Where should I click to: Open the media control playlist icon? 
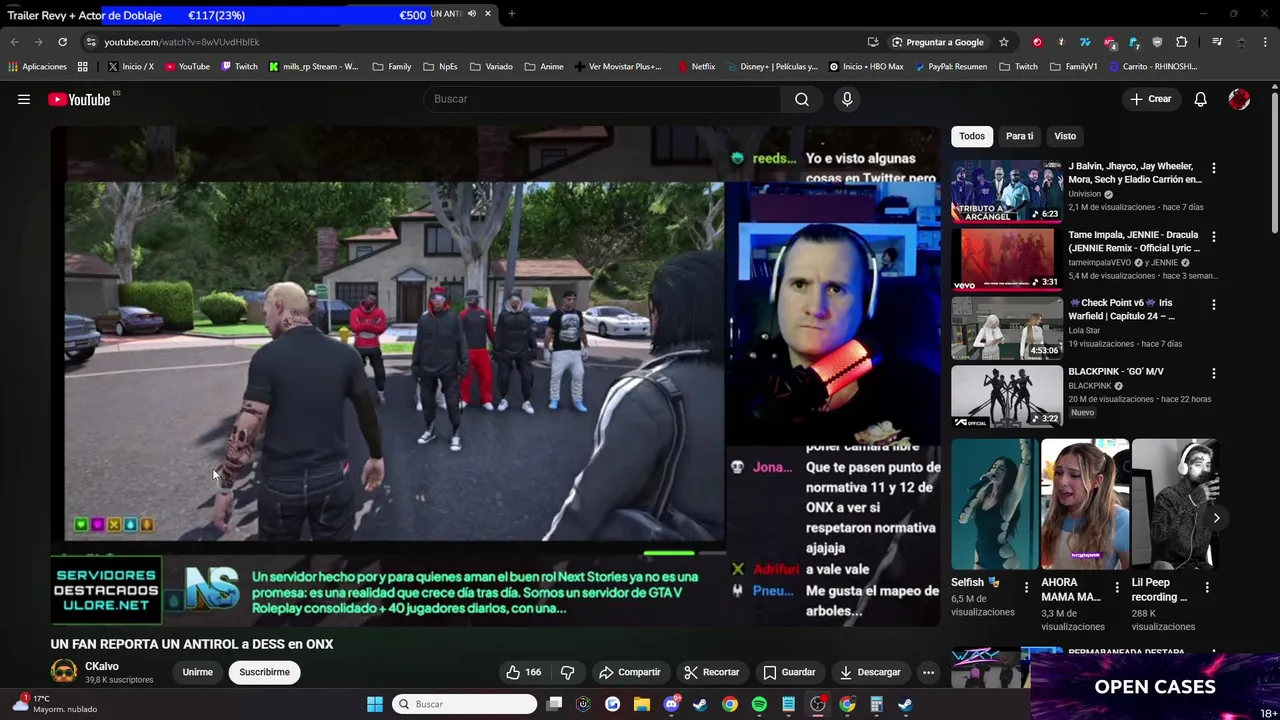click(x=1217, y=42)
